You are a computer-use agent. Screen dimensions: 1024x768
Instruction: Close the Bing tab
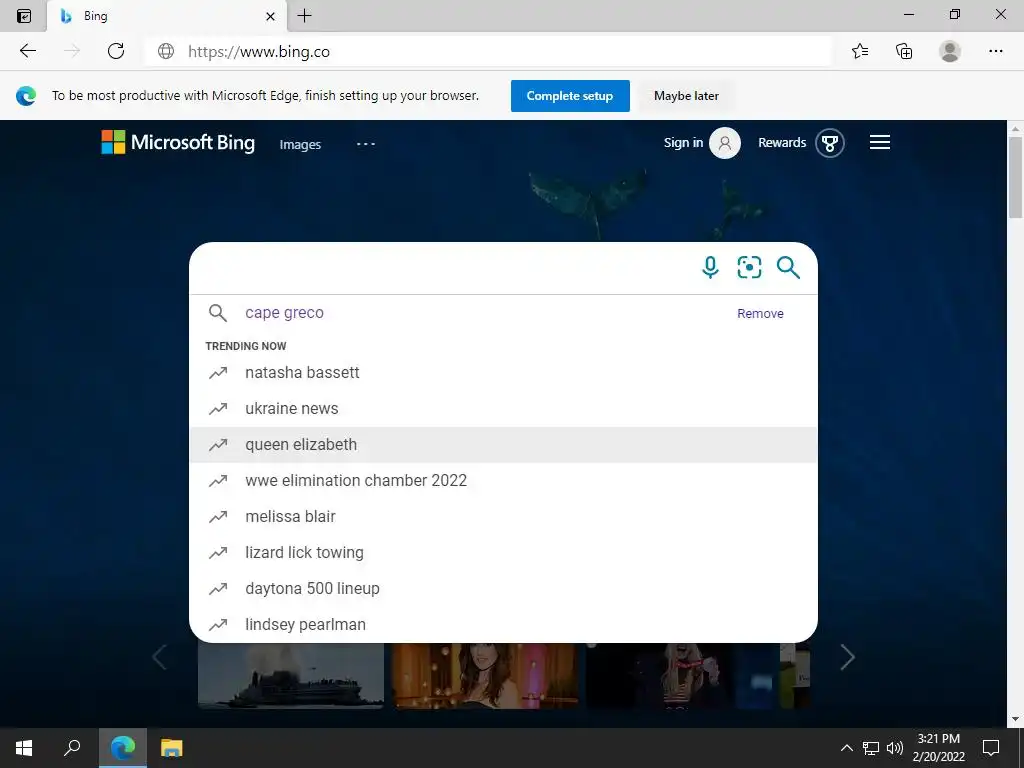[270, 16]
